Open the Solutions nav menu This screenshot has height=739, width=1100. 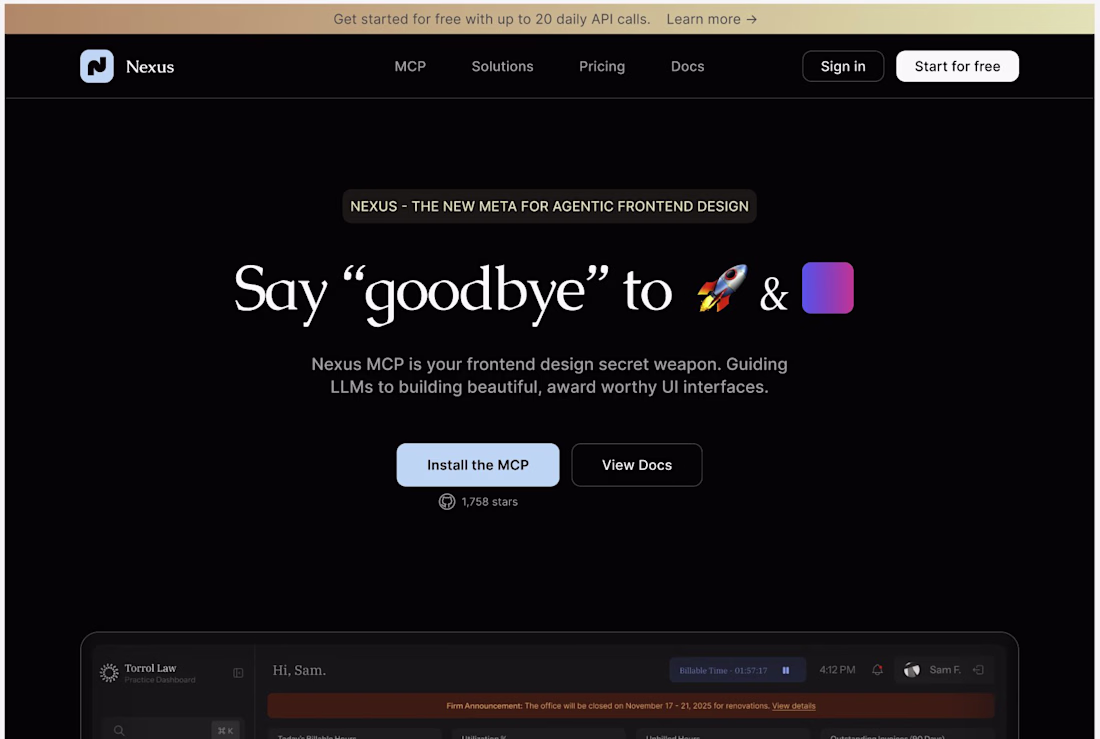pos(502,66)
